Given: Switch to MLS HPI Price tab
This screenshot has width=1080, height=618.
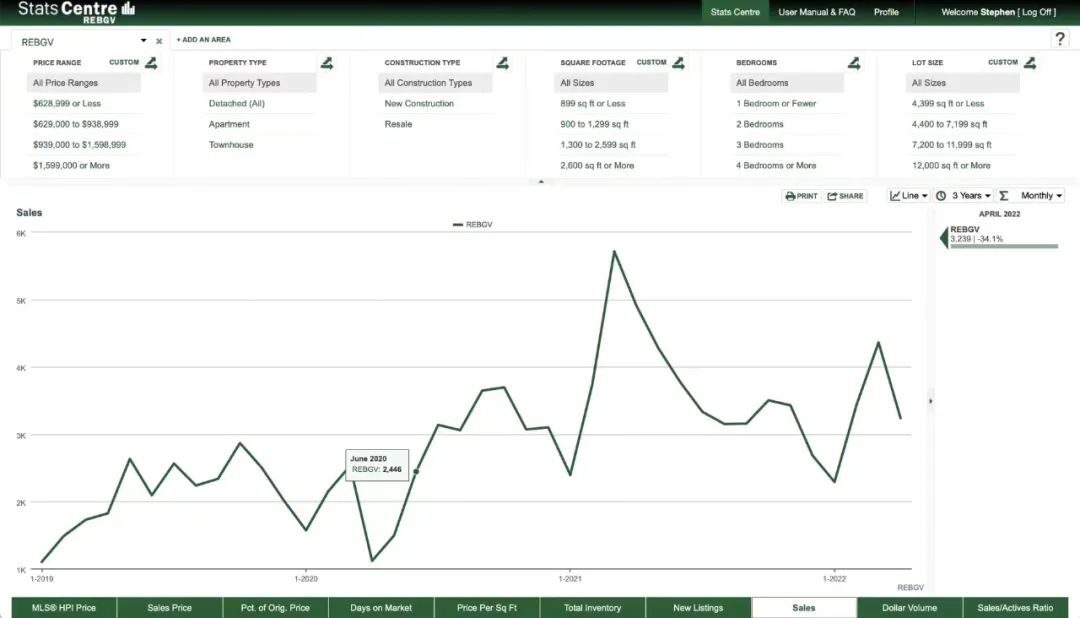Looking at the screenshot, I should pos(64,608).
